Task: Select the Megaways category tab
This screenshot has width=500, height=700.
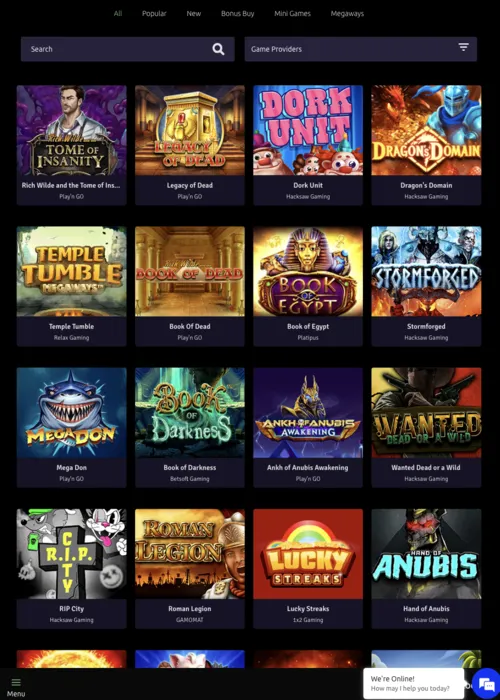Action: pyautogui.click(x=347, y=13)
